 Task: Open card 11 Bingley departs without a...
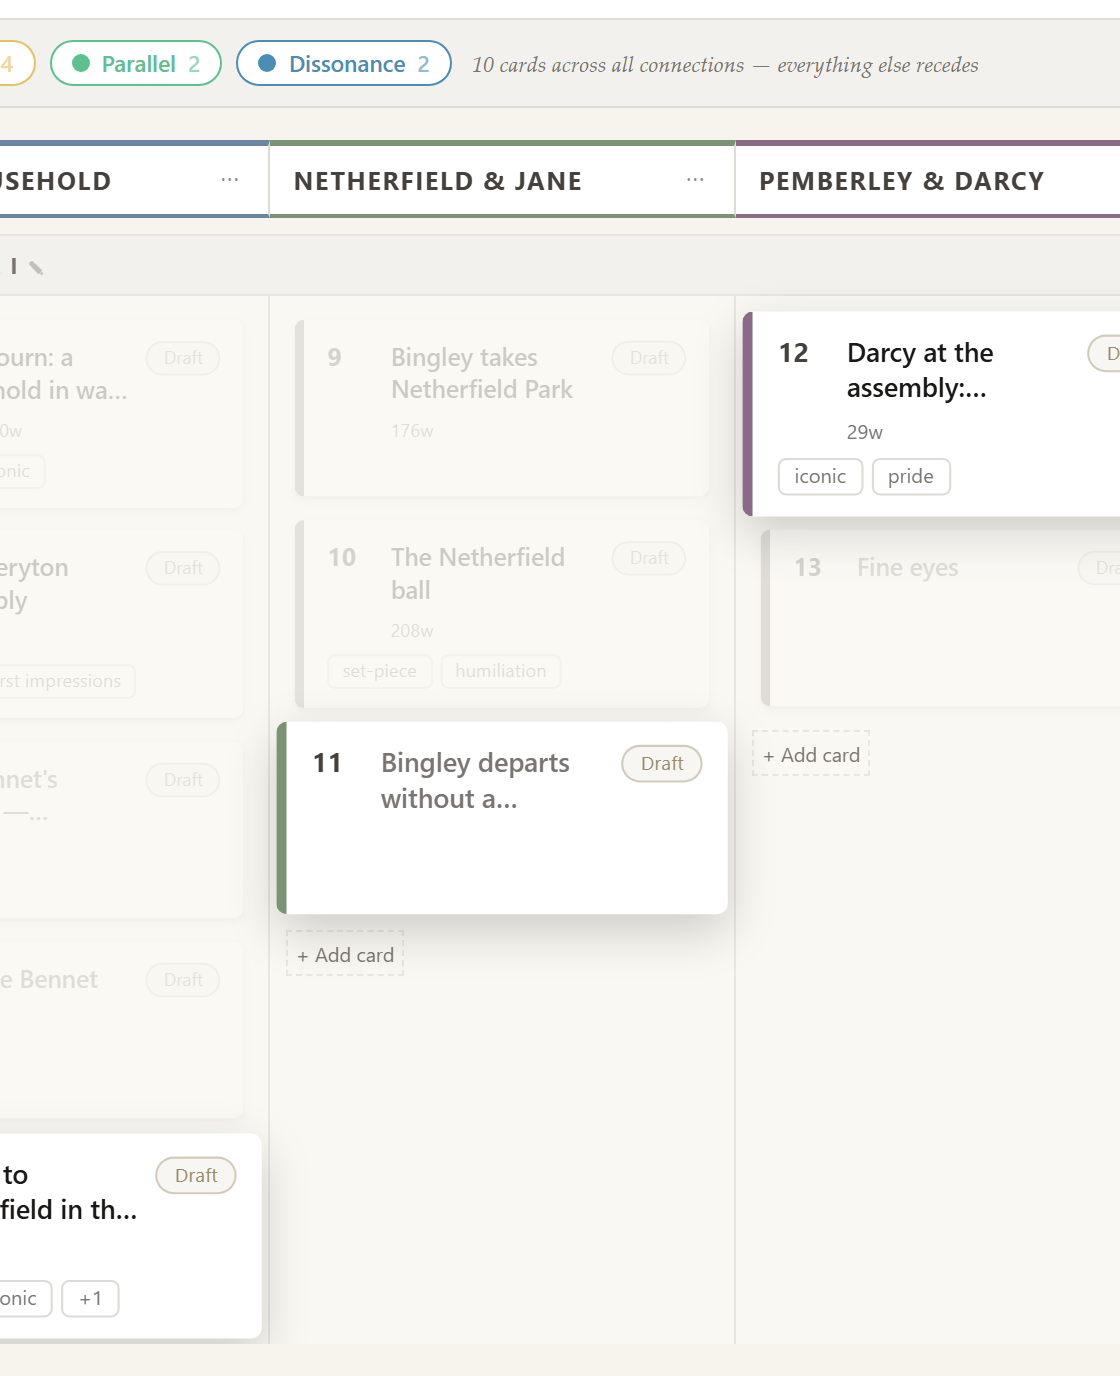pyautogui.click(x=502, y=818)
